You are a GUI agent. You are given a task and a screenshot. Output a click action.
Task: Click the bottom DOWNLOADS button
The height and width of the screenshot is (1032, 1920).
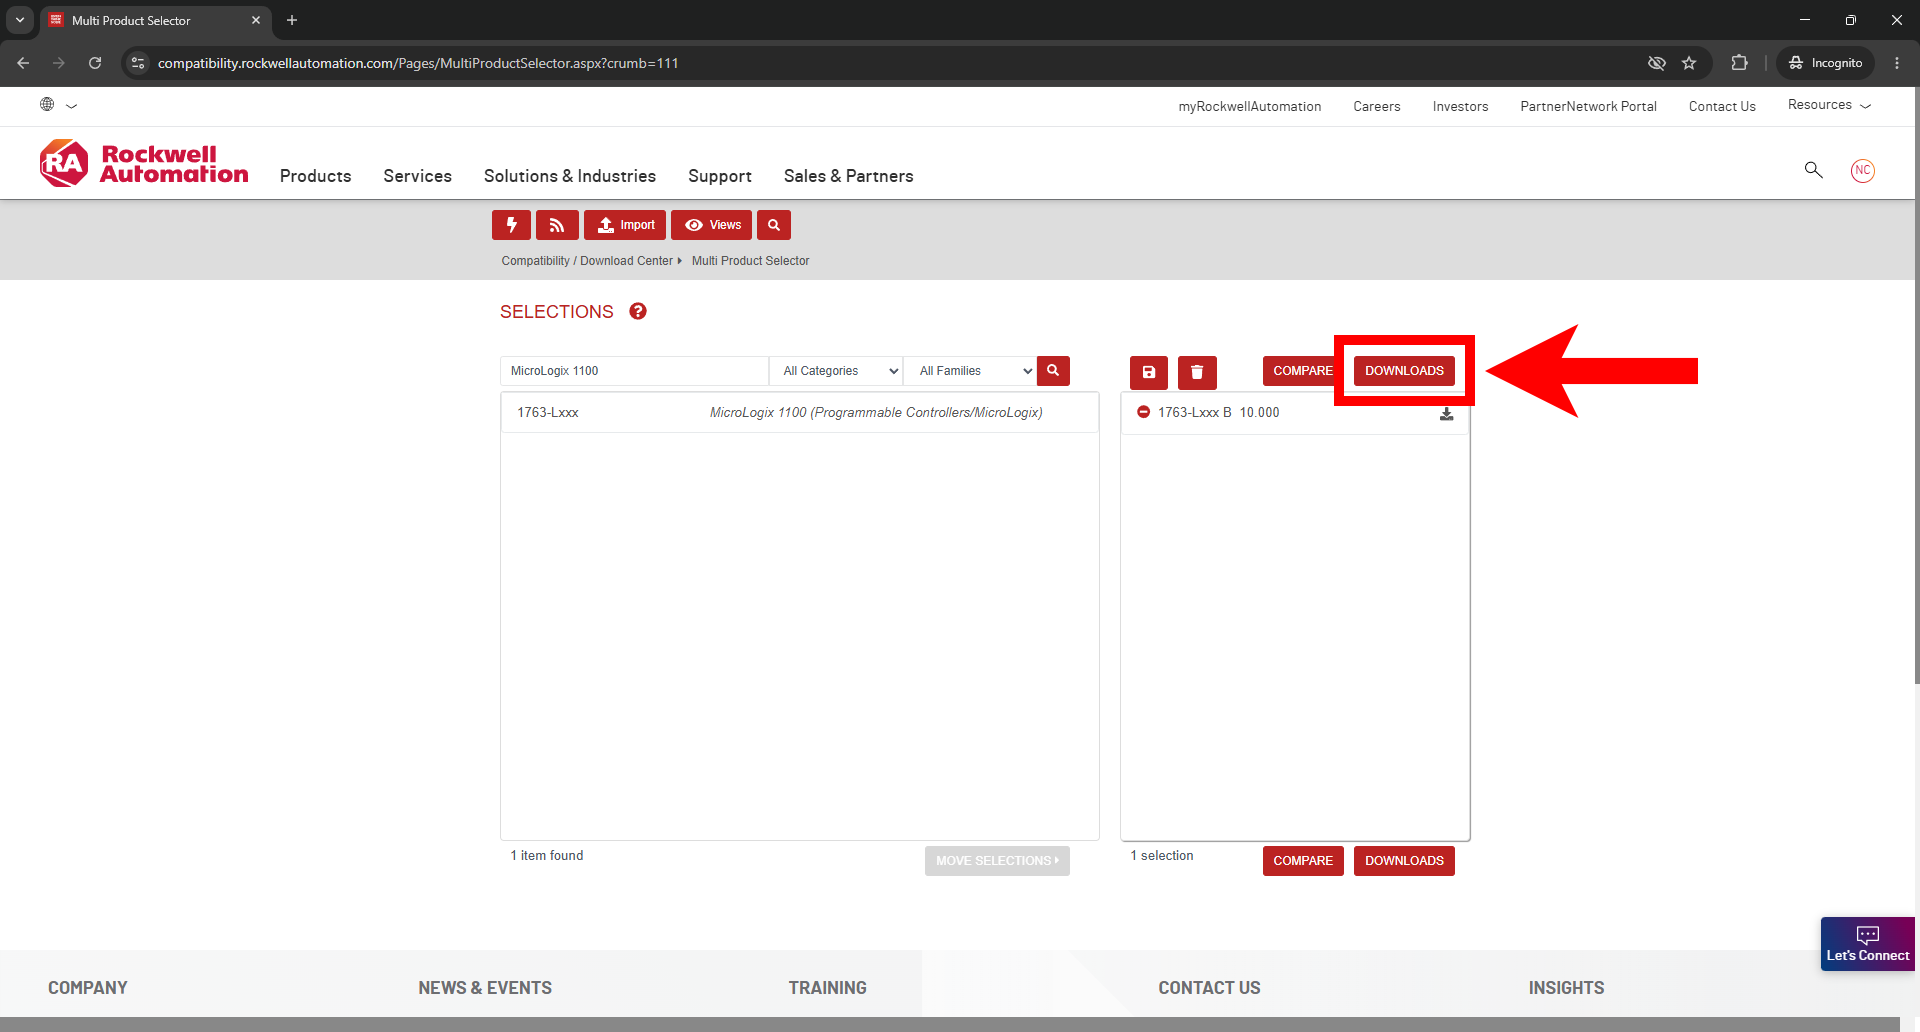click(1404, 861)
